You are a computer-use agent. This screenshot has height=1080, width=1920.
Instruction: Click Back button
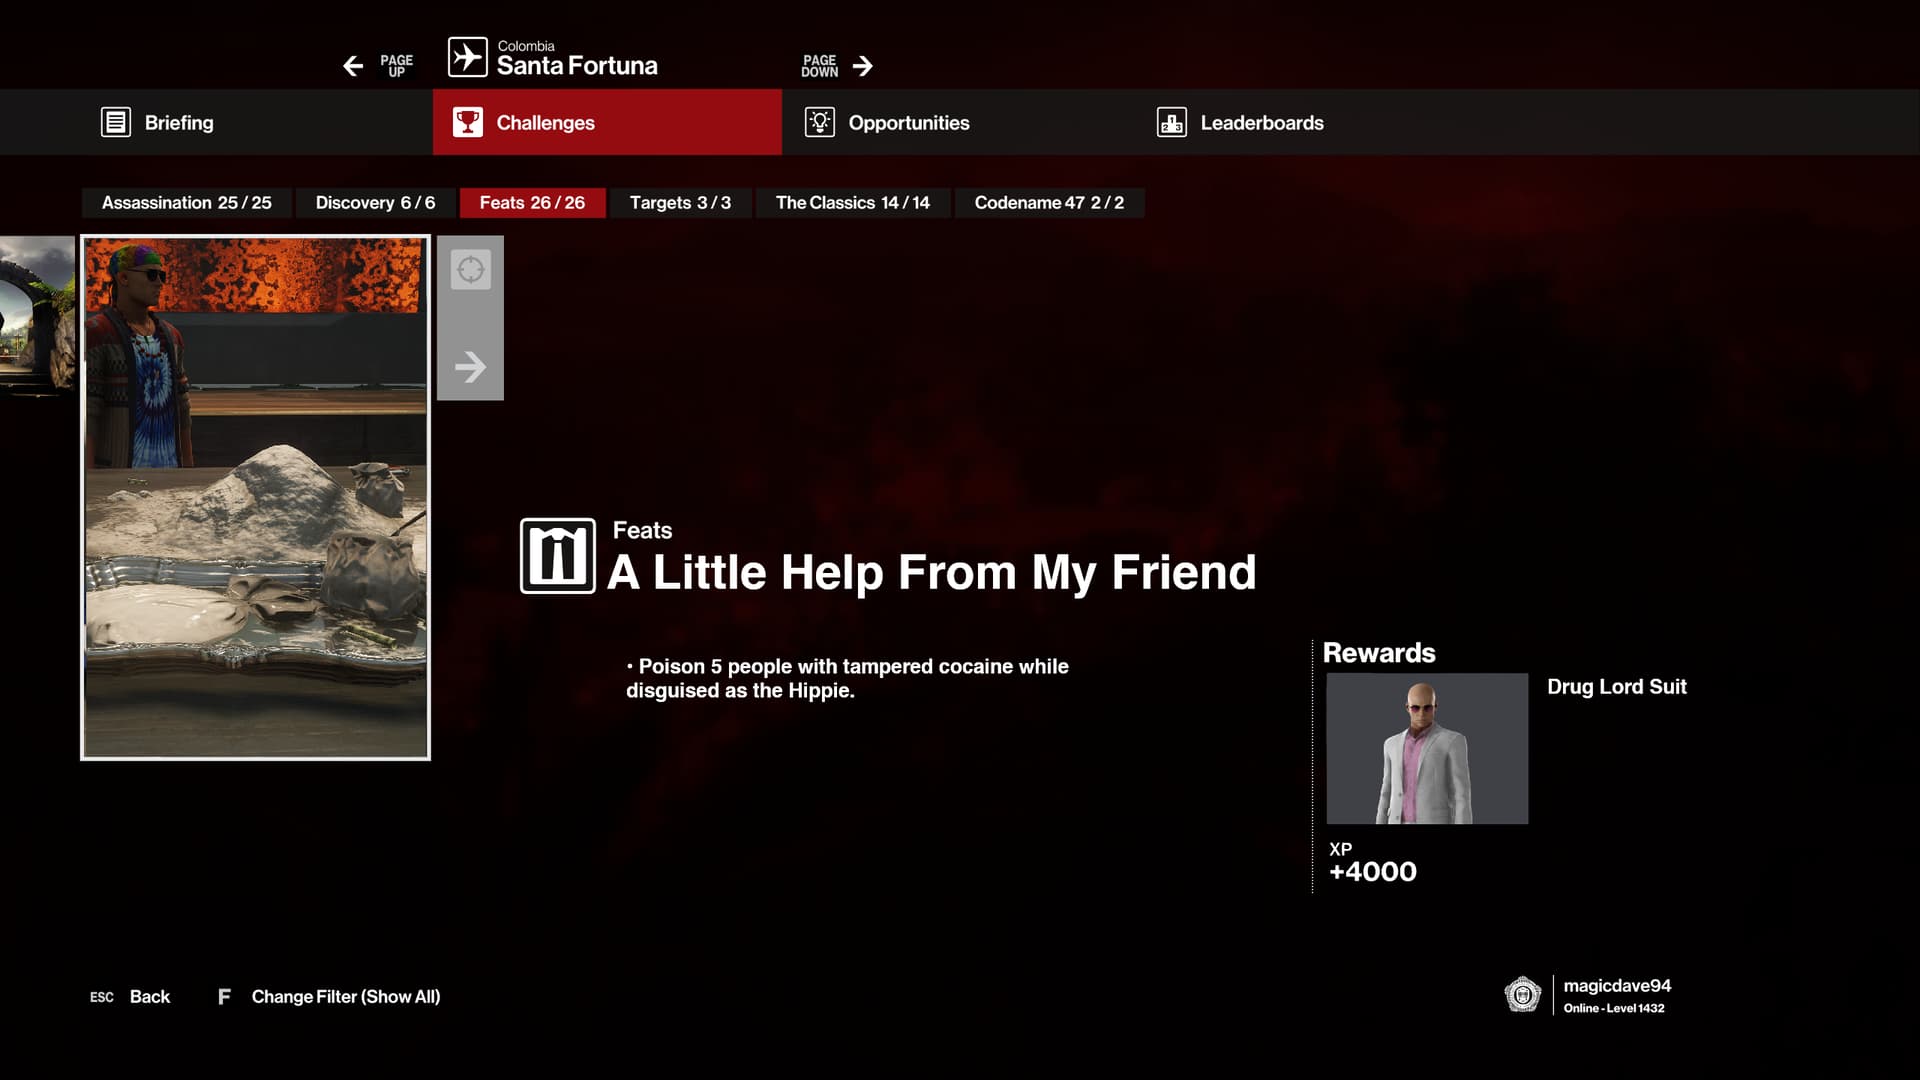click(149, 996)
